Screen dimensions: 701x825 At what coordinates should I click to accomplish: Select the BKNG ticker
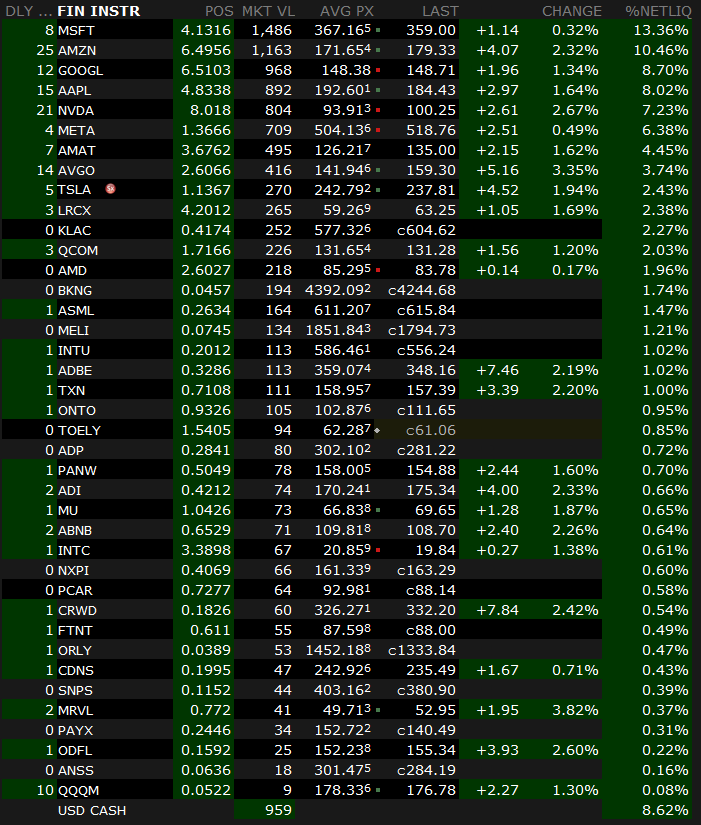(x=75, y=290)
